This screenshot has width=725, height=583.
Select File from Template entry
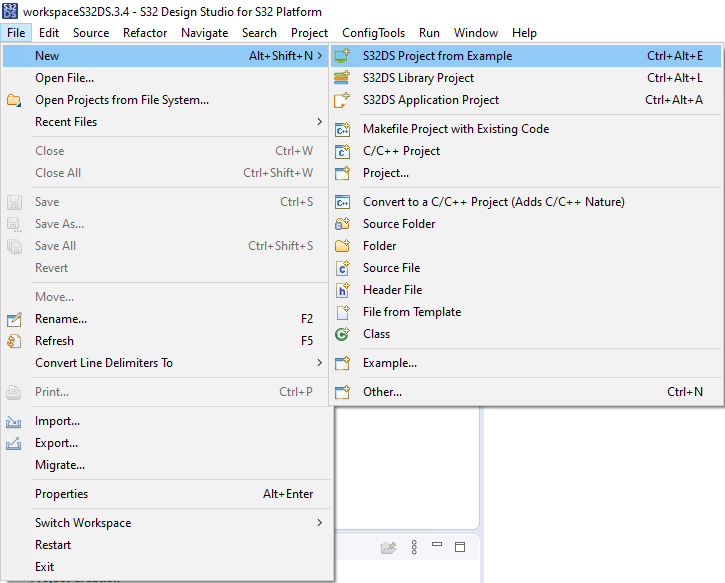412,312
